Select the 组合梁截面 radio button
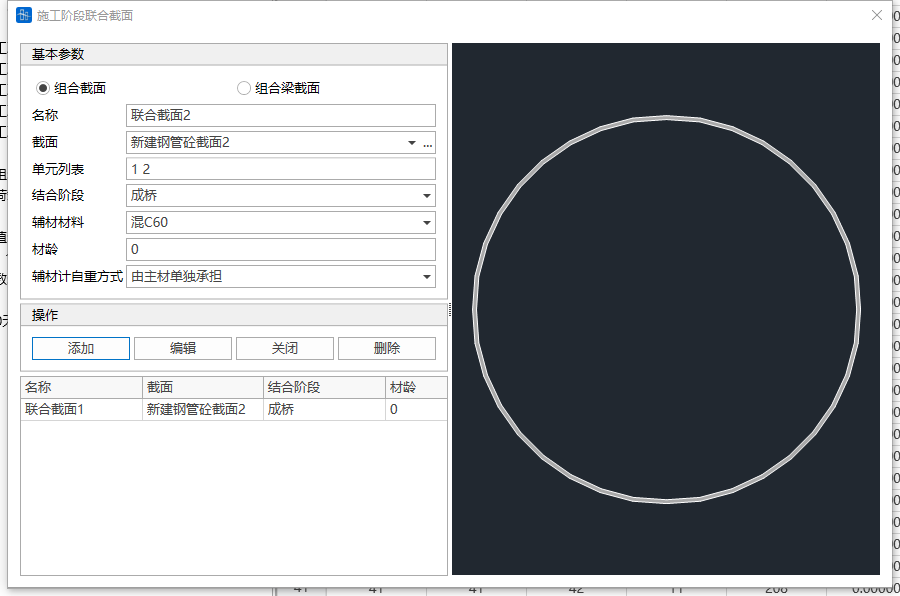 tap(244, 88)
